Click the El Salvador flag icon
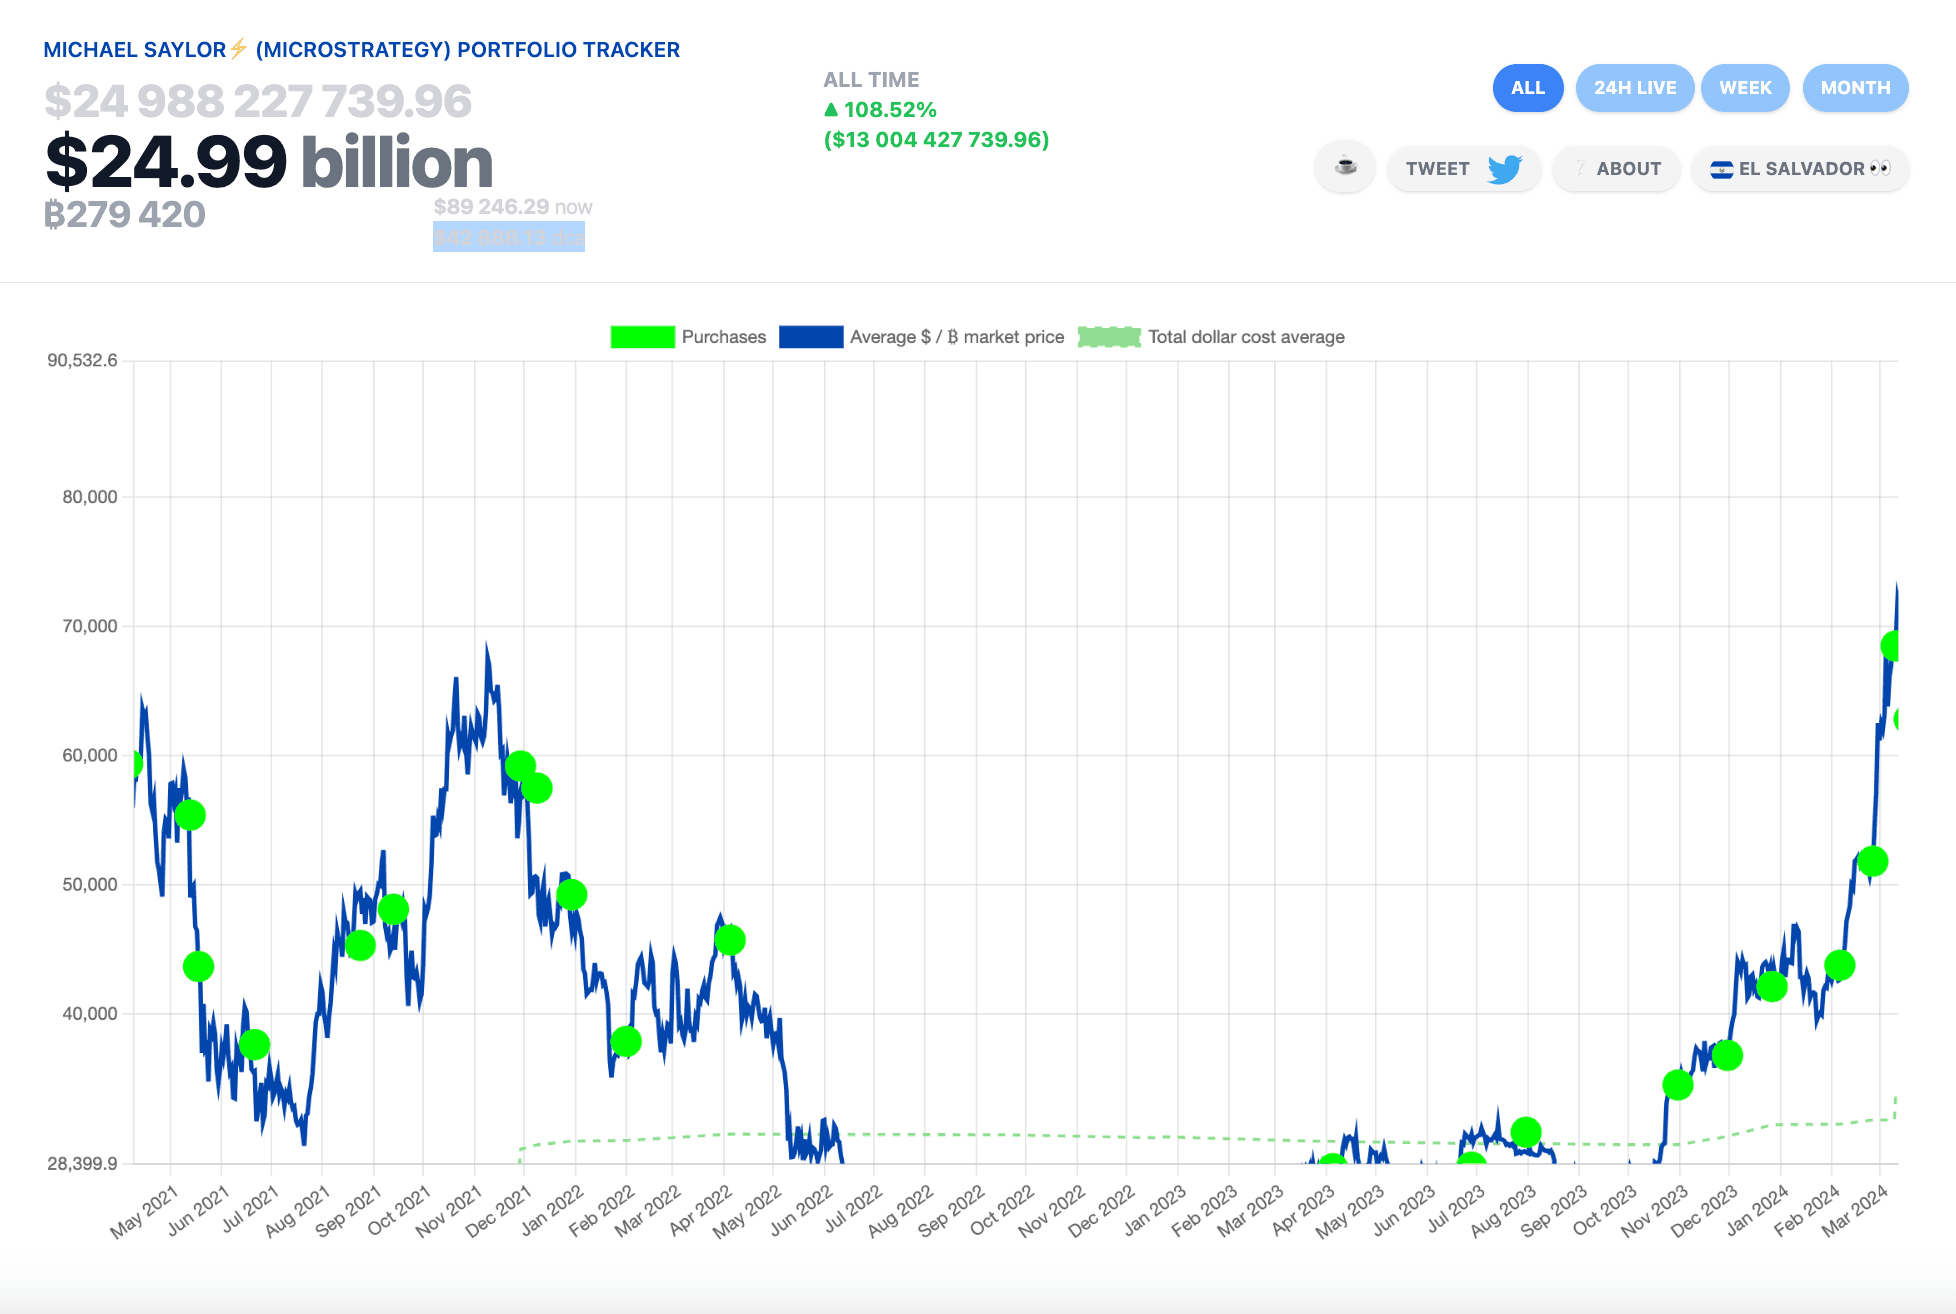 coord(1721,169)
